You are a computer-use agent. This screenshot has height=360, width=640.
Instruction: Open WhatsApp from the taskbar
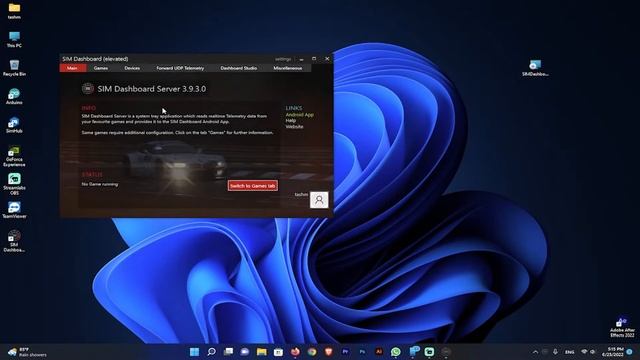[396, 351]
